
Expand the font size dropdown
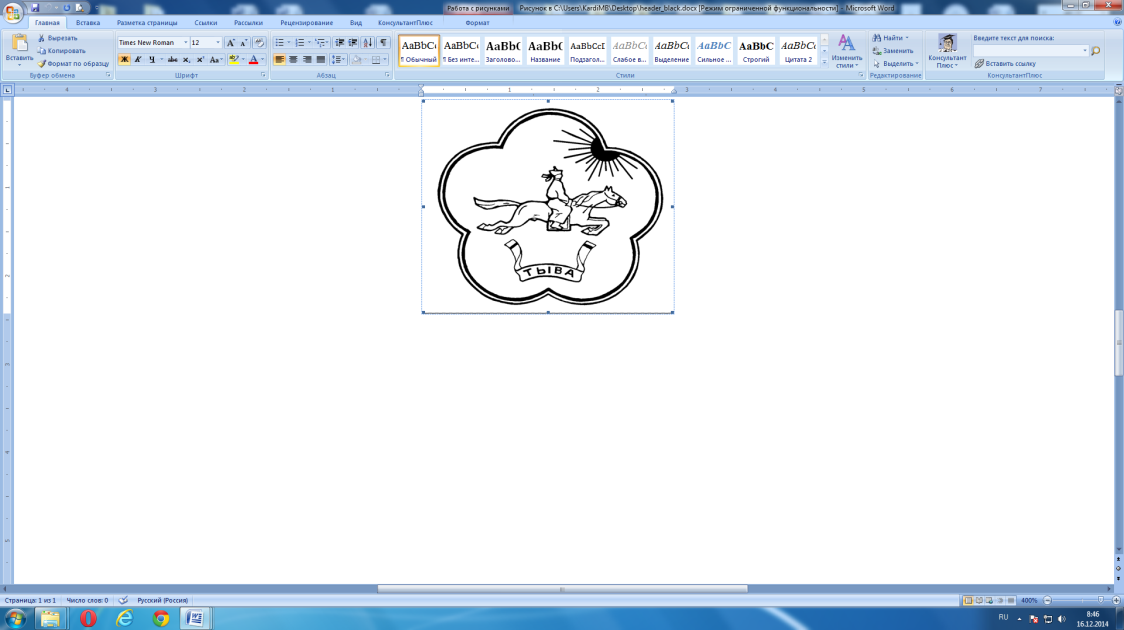click(218, 43)
